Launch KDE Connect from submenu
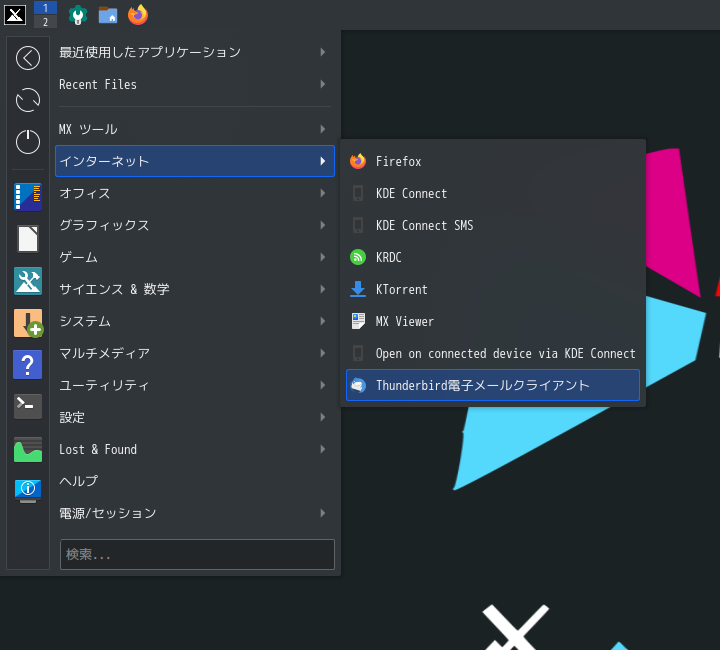720x650 pixels. click(493, 193)
